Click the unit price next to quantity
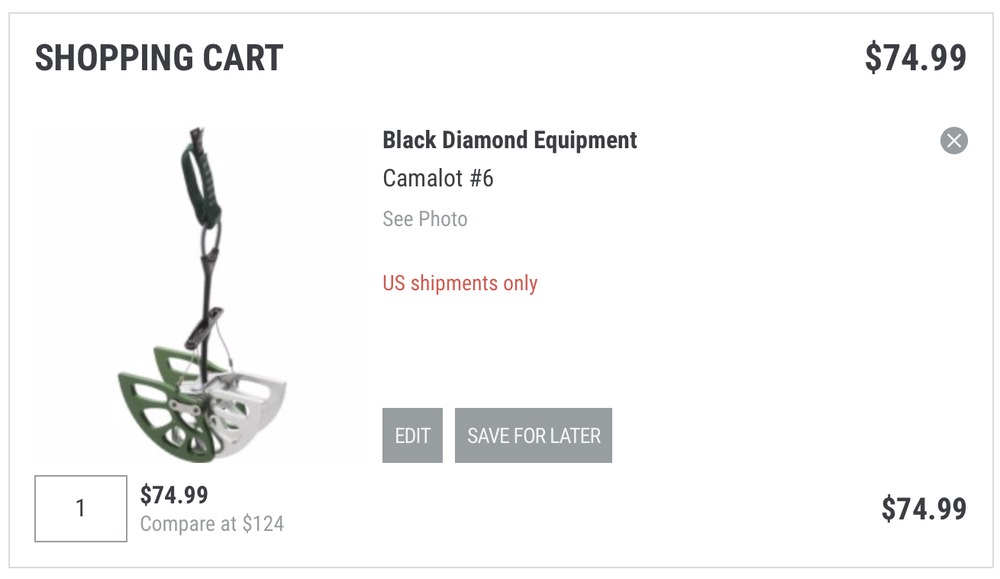 tap(174, 495)
